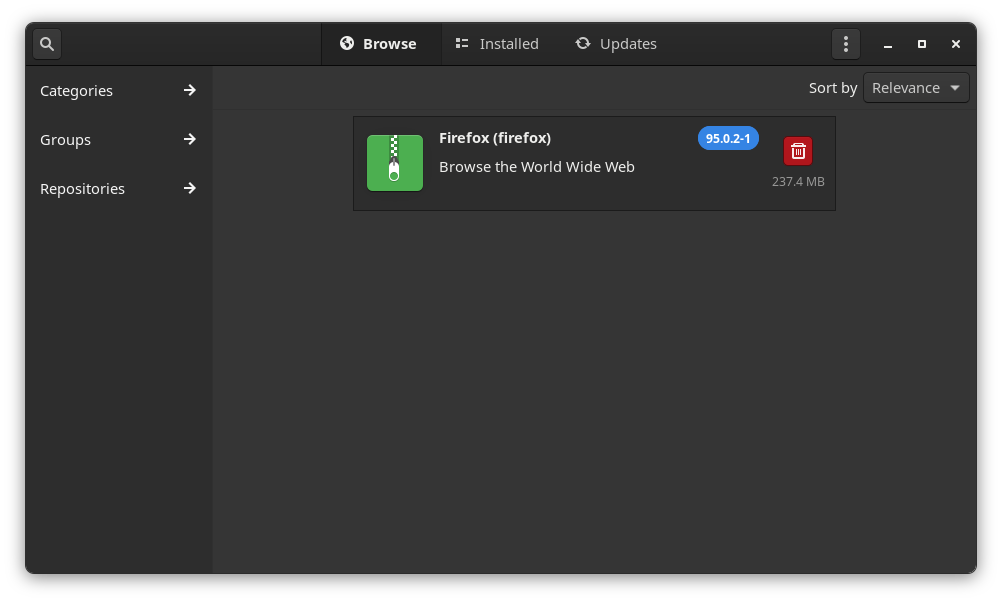Image resolution: width=1002 pixels, height=602 pixels.
Task: Click the red trash icon for Firefox
Action: tap(798, 151)
